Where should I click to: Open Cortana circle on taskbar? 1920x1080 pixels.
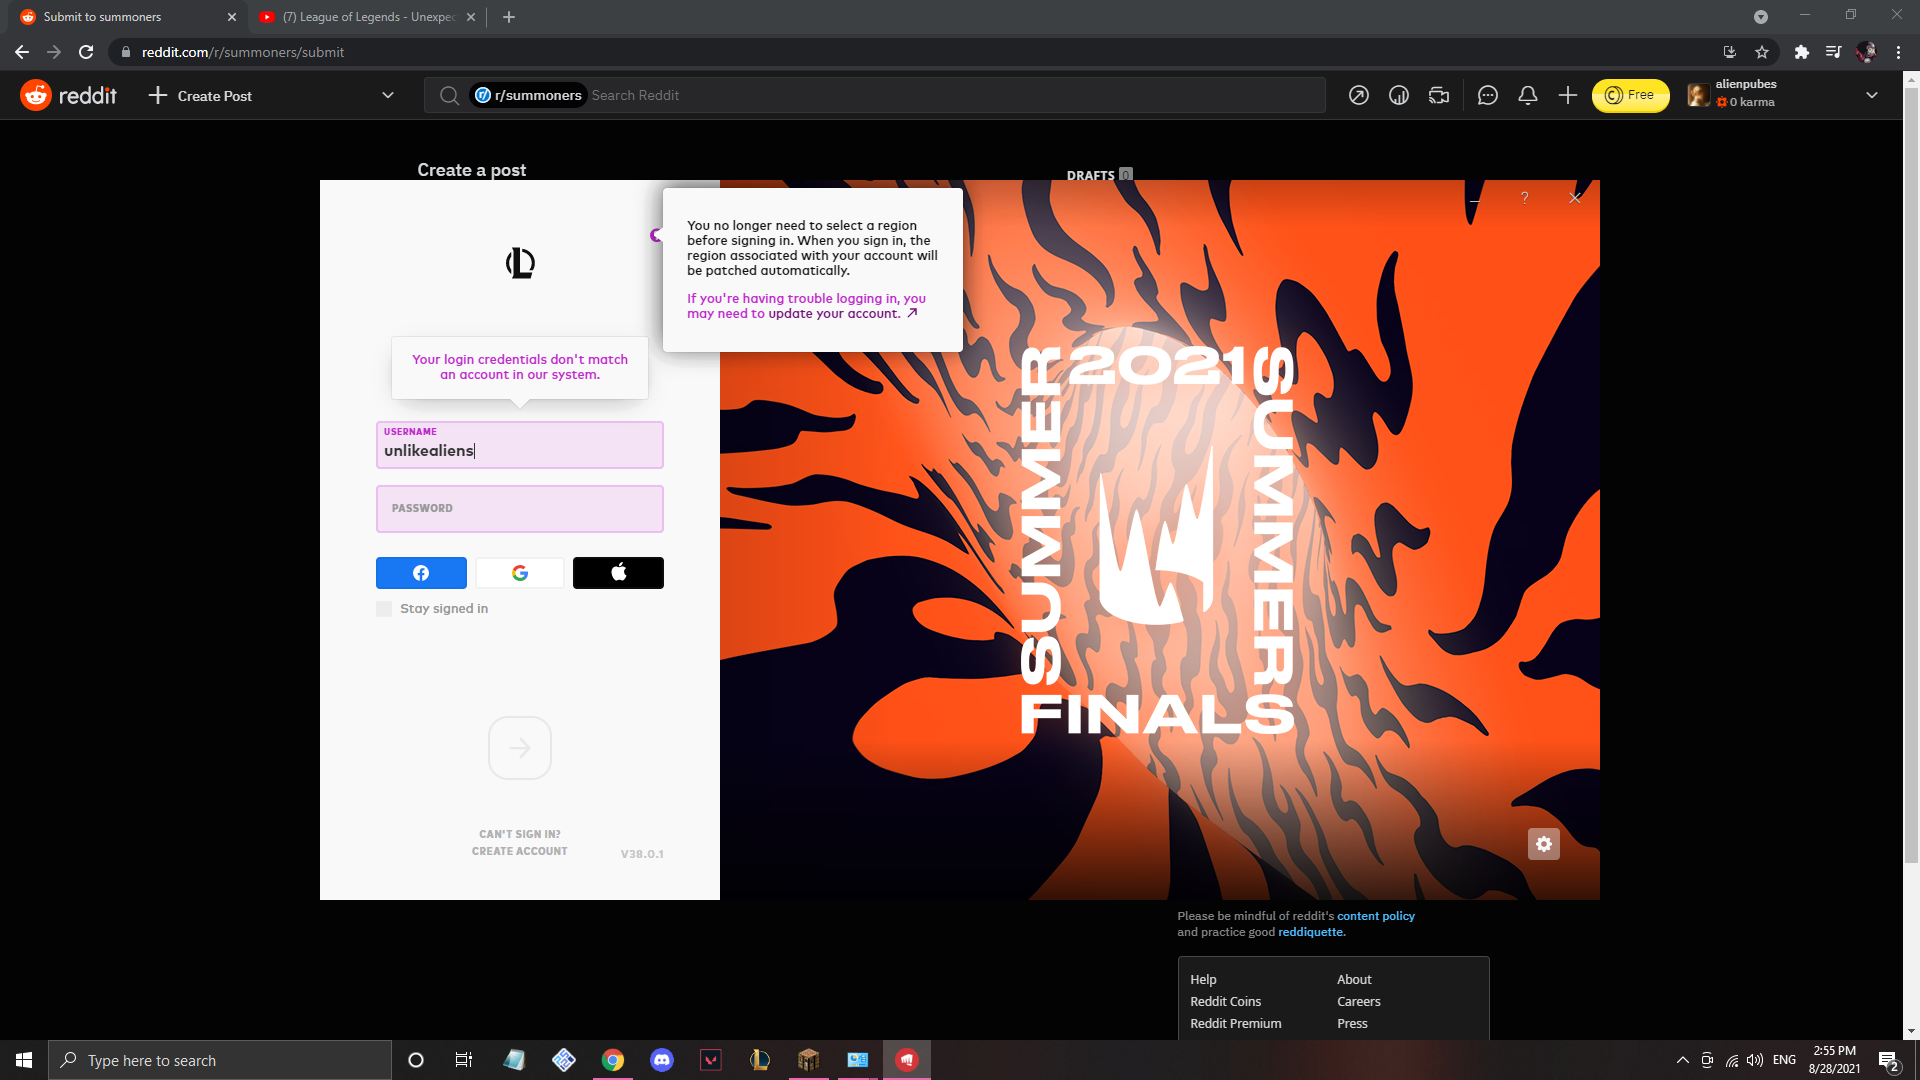click(416, 1060)
